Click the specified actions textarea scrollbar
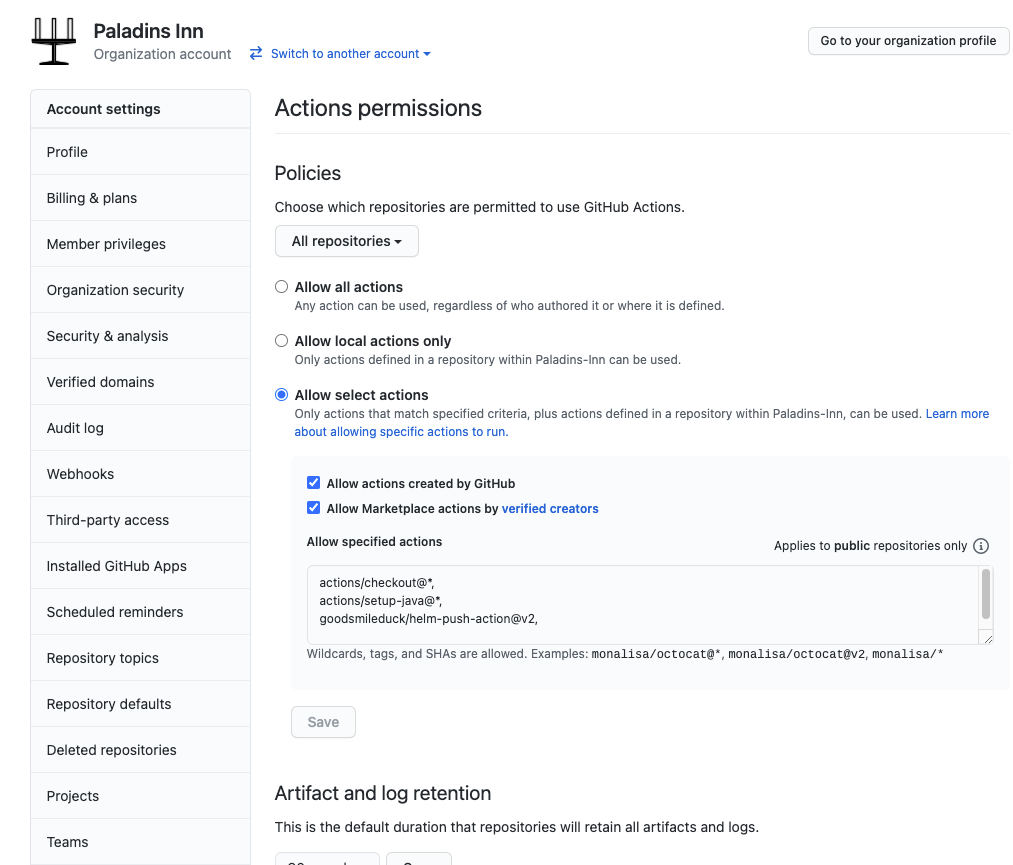 (x=986, y=594)
